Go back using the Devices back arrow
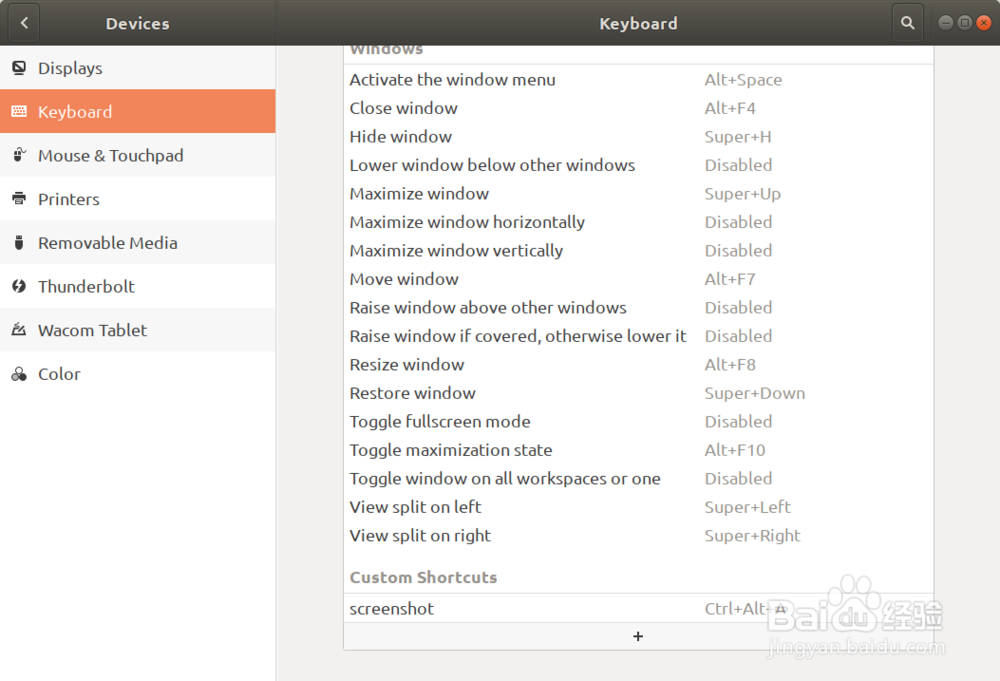Image resolution: width=1000 pixels, height=681 pixels. (24, 23)
